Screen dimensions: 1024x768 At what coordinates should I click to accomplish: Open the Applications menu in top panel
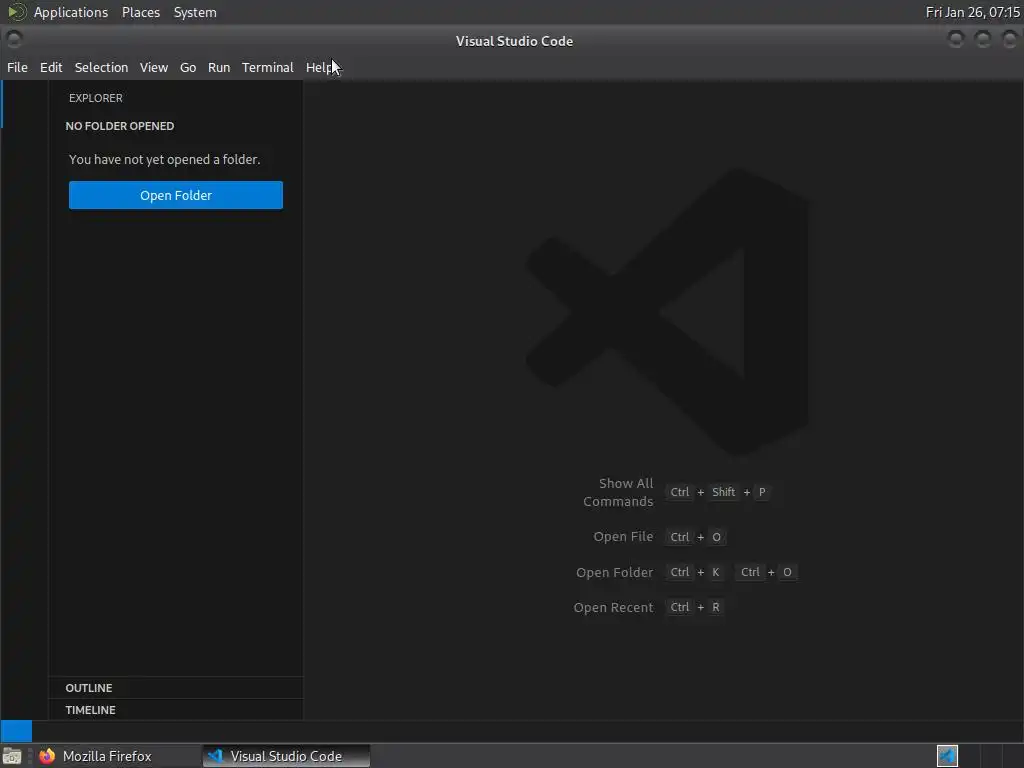click(71, 12)
